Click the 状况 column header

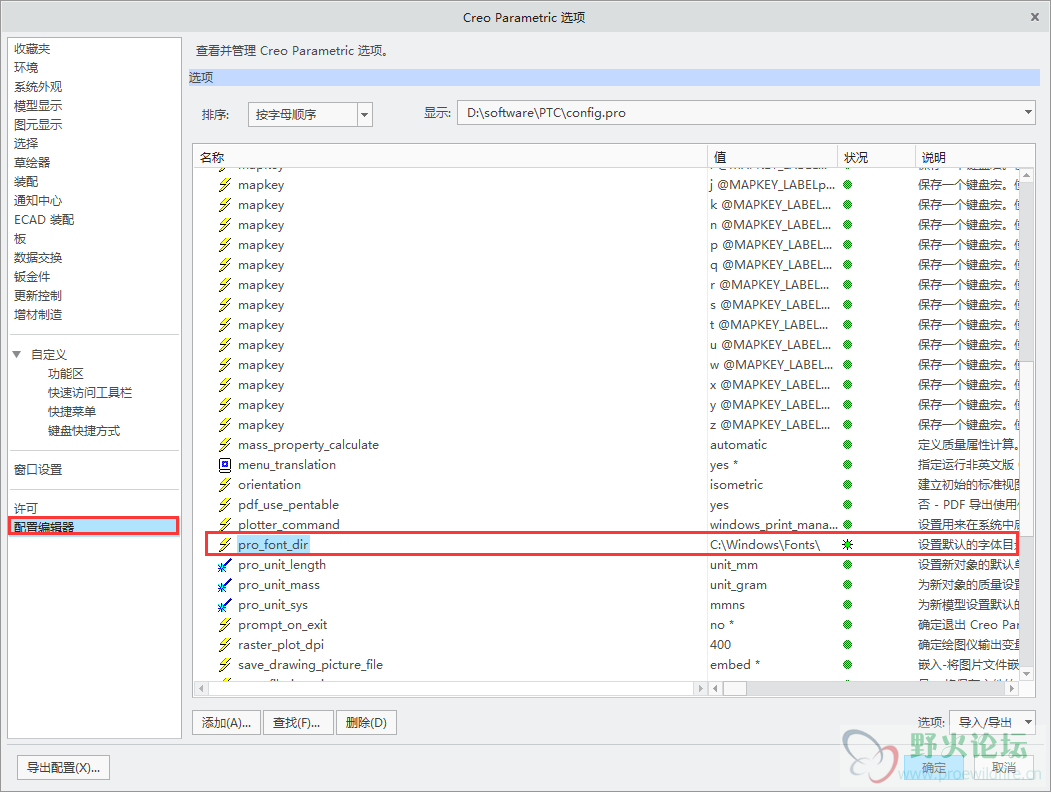(x=876, y=157)
